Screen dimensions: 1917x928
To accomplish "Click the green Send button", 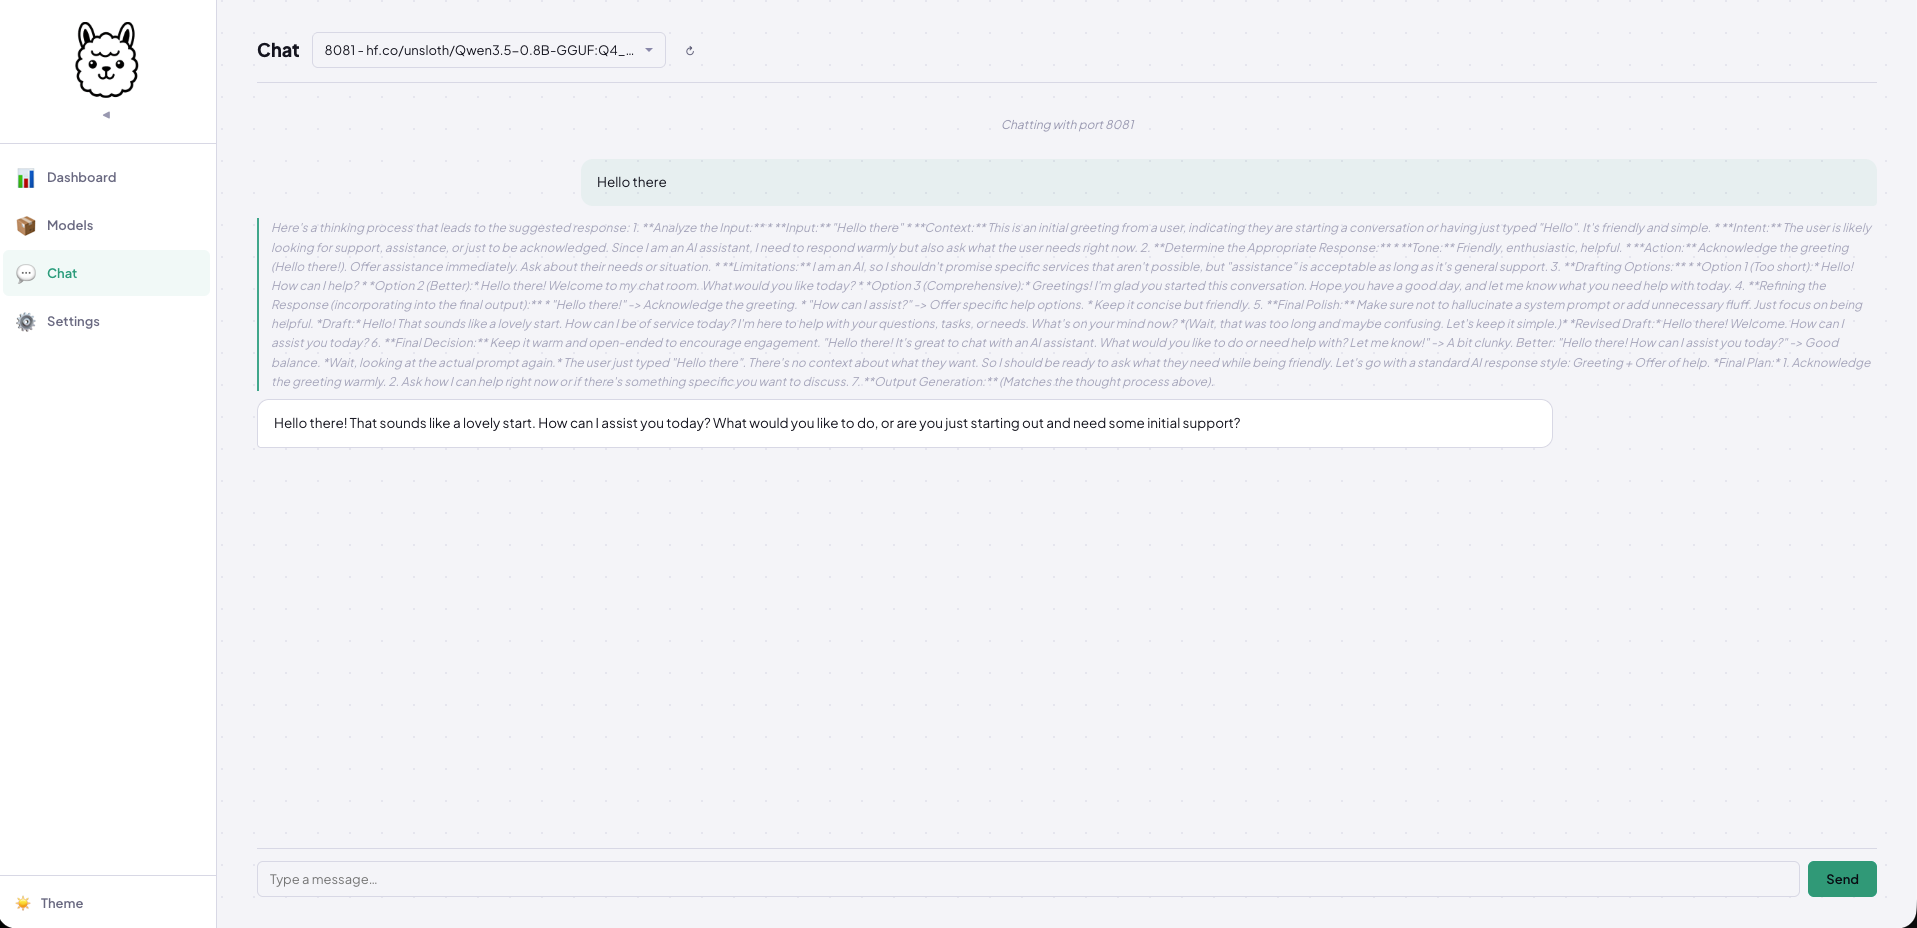I will click(1842, 879).
